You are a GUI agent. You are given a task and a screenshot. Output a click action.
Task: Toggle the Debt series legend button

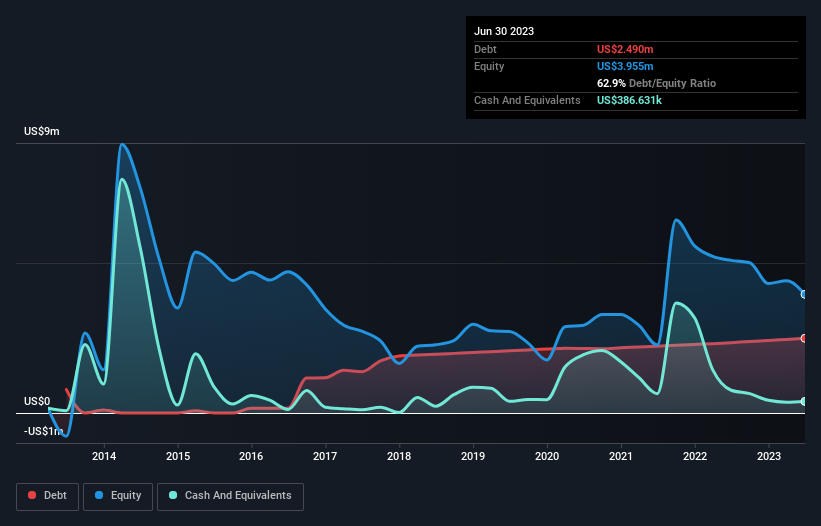[47, 496]
